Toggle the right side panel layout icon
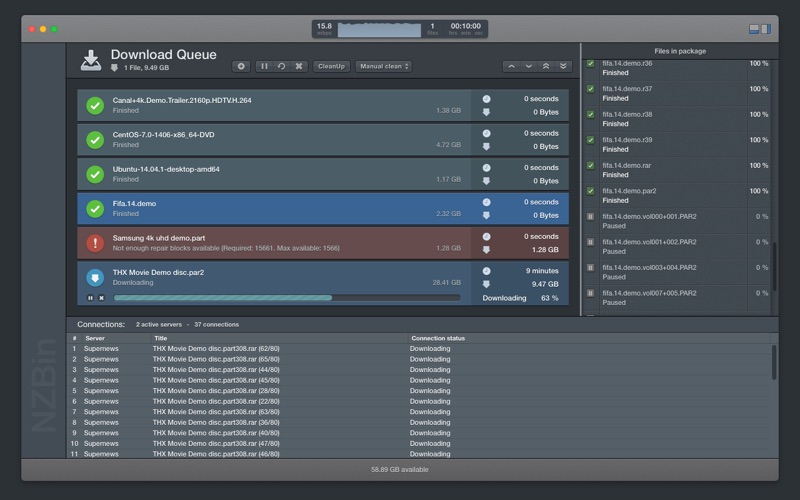Screen dimensions: 800x500 point(766,30)
